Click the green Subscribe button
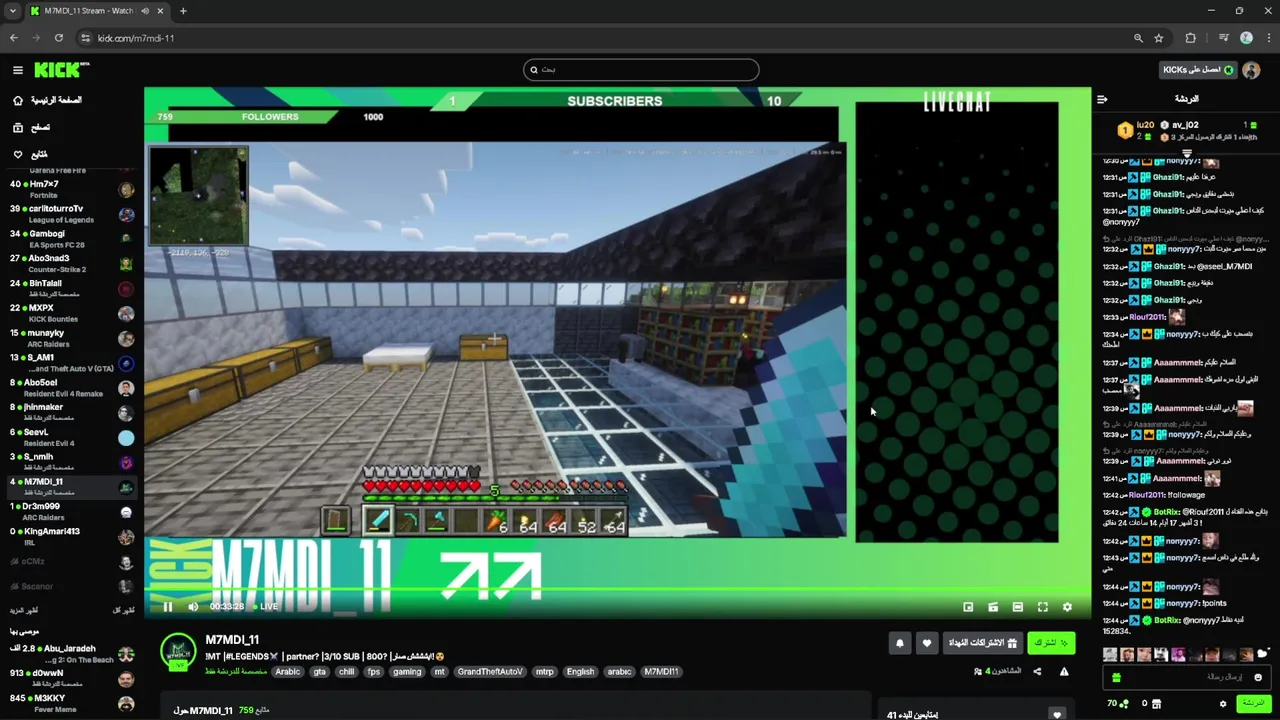Viewport: 1280px width, 720px height. (x=1051, y=643)
